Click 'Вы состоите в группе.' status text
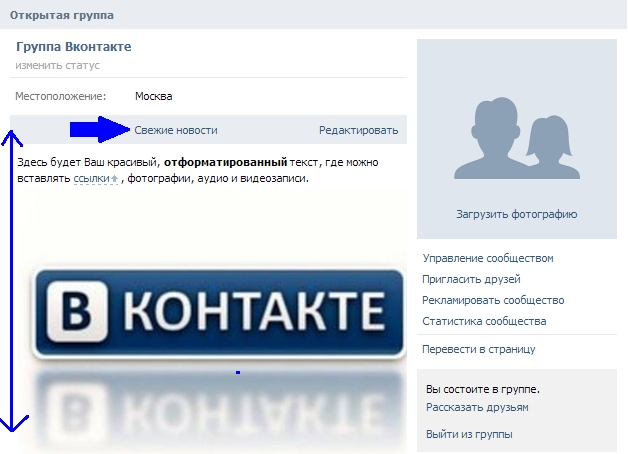Image resolution: width=628 pixels, height=454 pixels. (x=483, y=389)
